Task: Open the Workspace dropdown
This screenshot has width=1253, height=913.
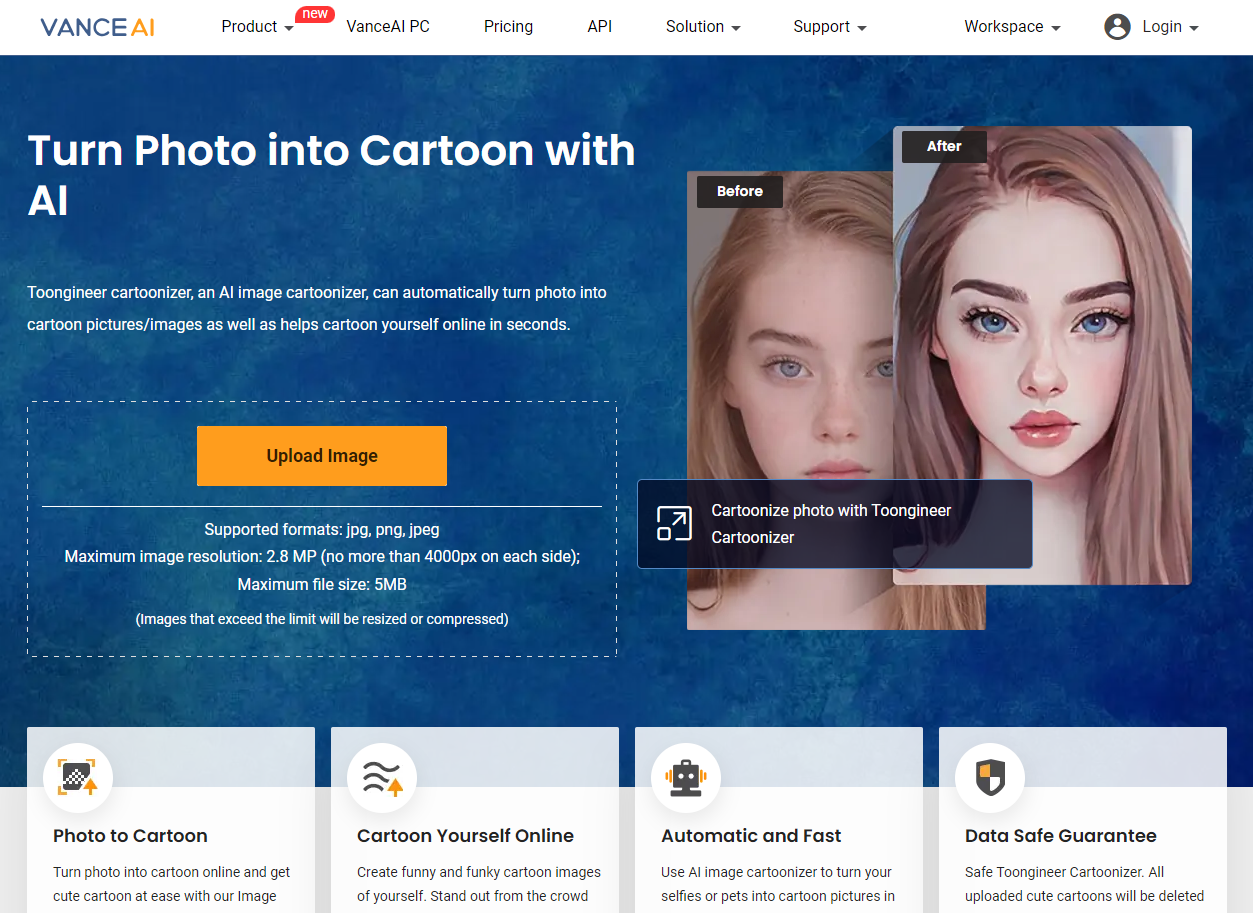Action: [1012, 27]
